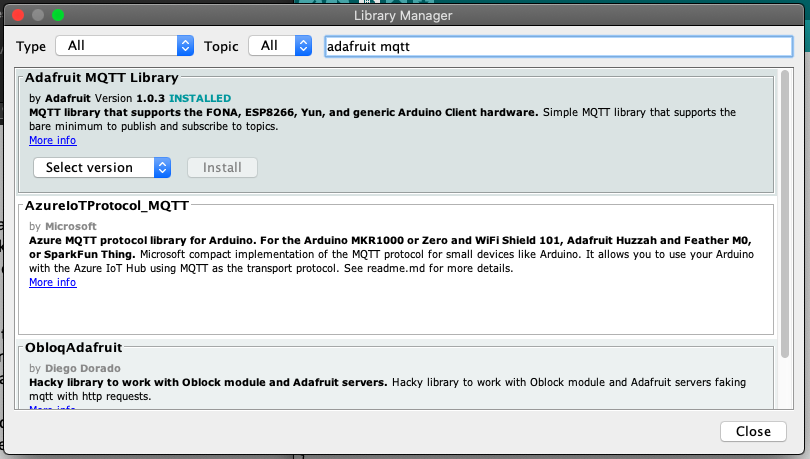The height and width of the screenshot is (459, 810).
Task: Select the ObloqAdafruit entry title
Action: pos(73,347)
